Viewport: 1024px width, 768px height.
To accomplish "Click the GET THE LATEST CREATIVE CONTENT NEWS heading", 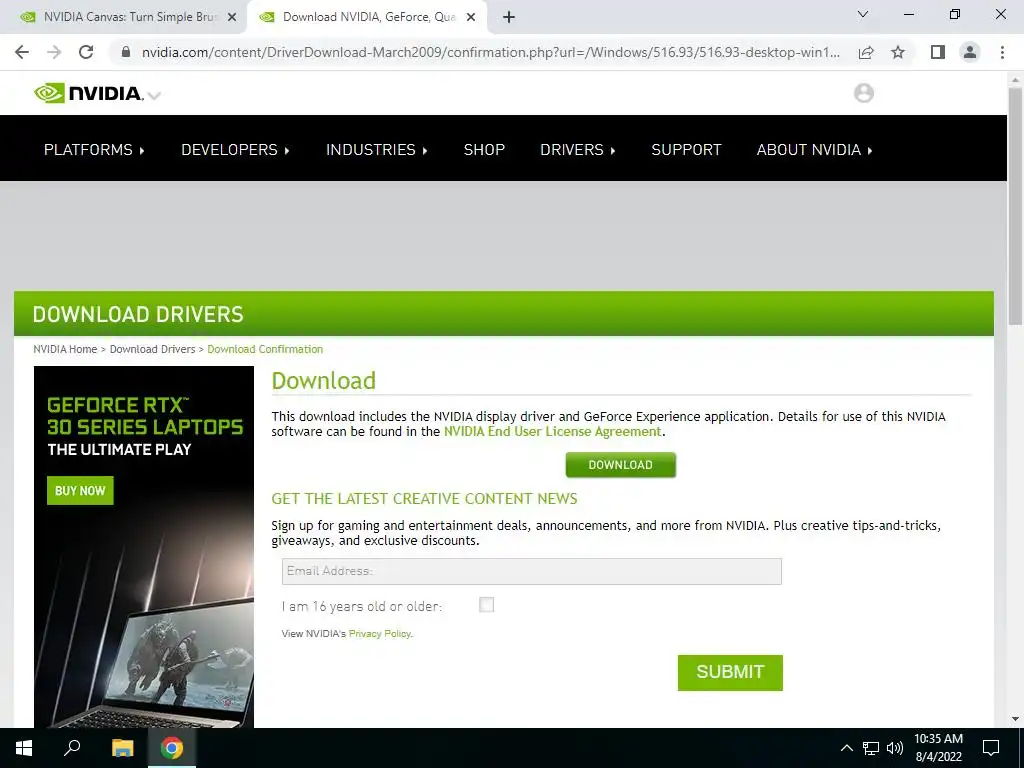I will click(424, 499).
